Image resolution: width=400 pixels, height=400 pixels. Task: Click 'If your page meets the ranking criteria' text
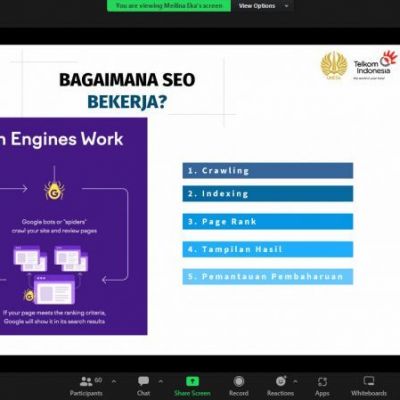click(54, 313)
